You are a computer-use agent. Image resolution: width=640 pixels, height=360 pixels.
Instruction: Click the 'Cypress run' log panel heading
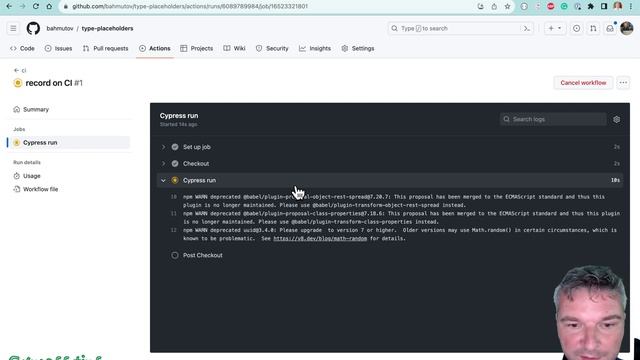179,116
